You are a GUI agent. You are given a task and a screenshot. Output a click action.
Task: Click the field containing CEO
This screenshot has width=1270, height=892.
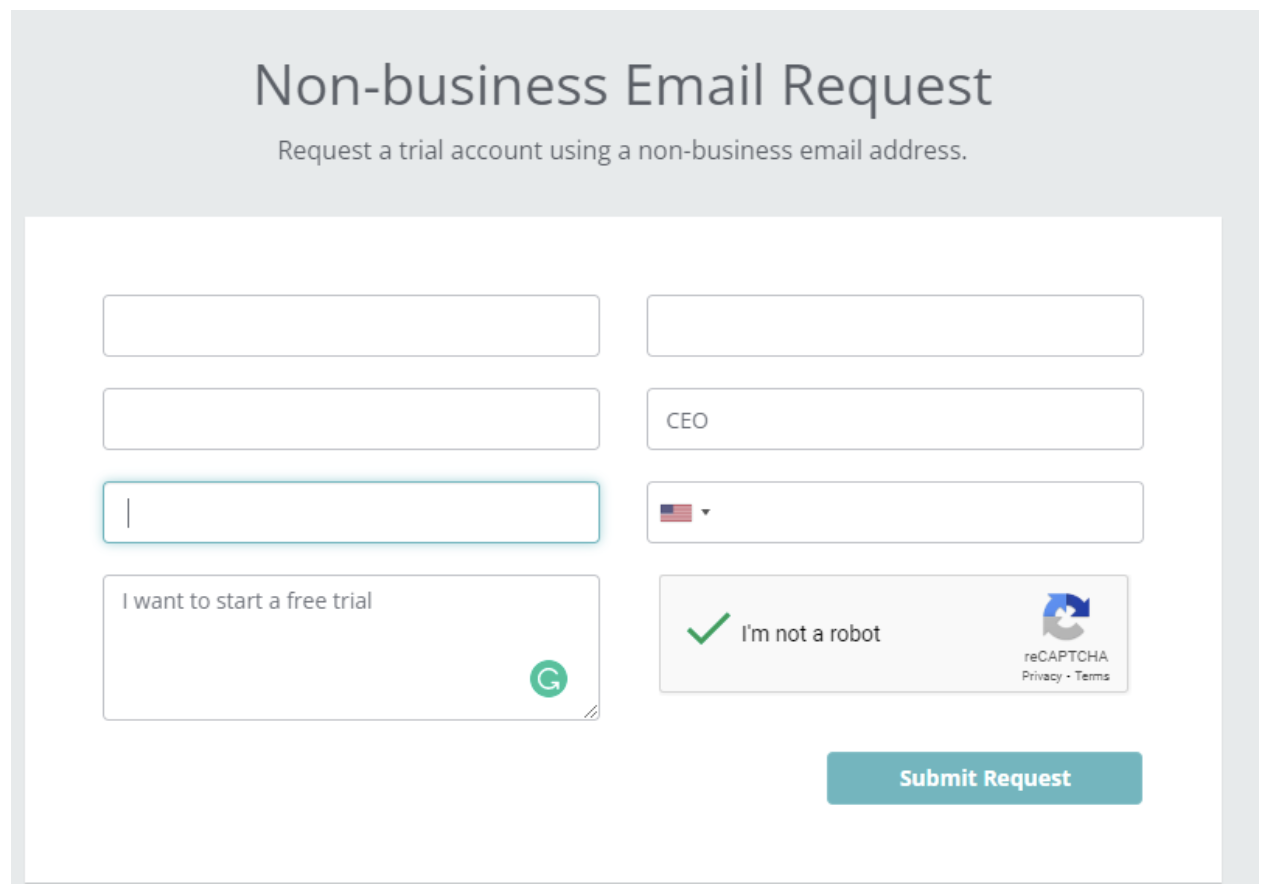[894, 419]
